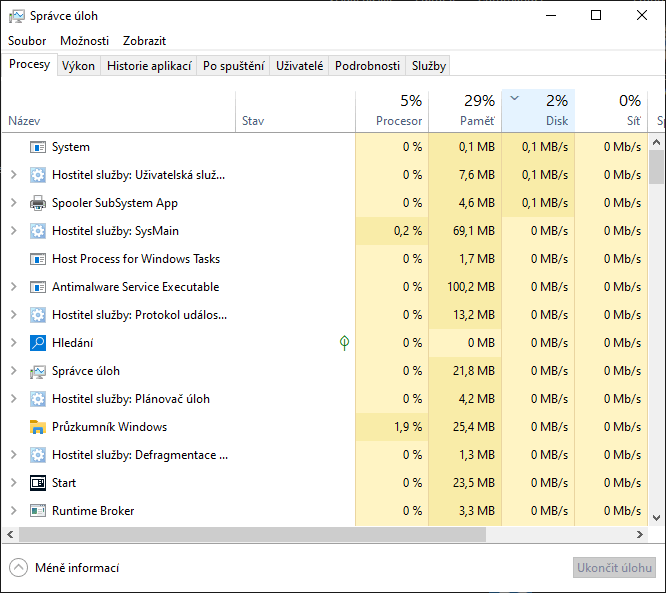
Task: Click the Antimalware Service Executable icon
Action: pyautogui.click(x=38, y=287)
